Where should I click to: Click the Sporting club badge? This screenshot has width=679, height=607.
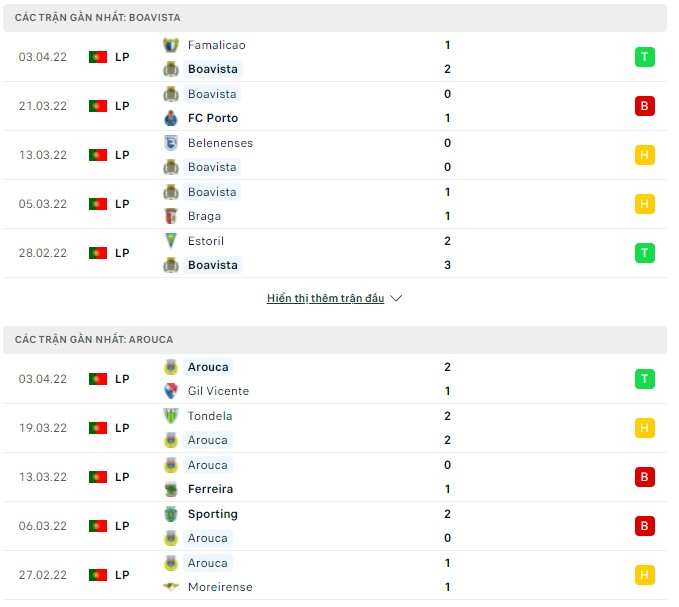point(170,514)
